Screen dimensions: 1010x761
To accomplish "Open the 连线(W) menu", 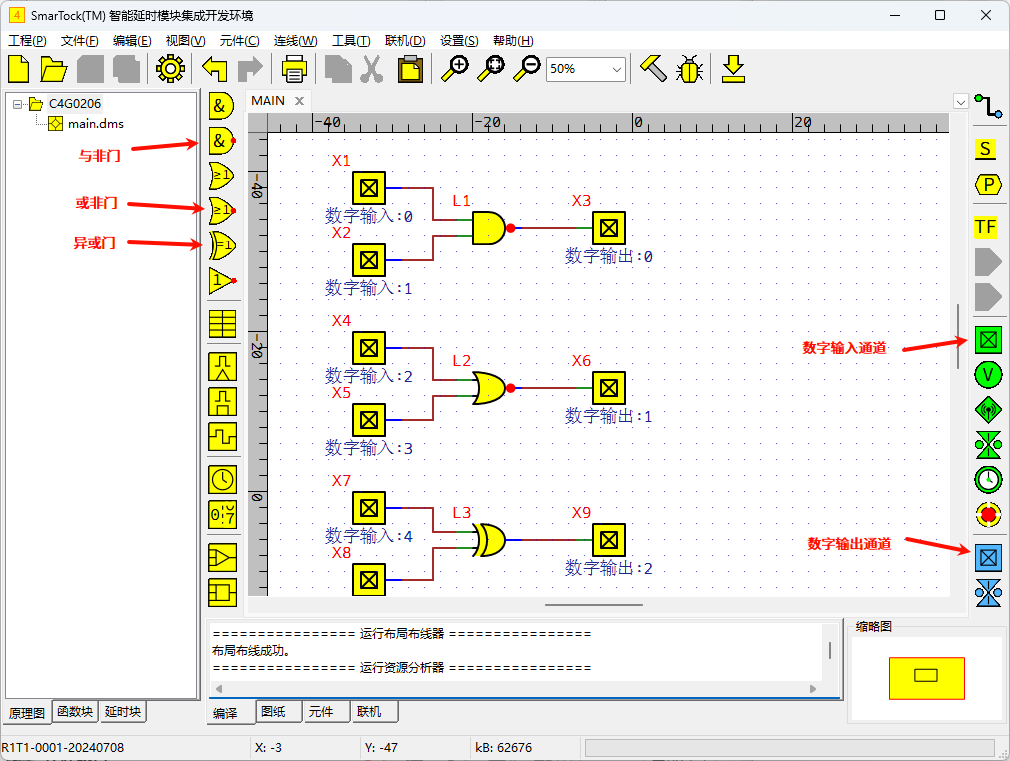I will 295,41.
